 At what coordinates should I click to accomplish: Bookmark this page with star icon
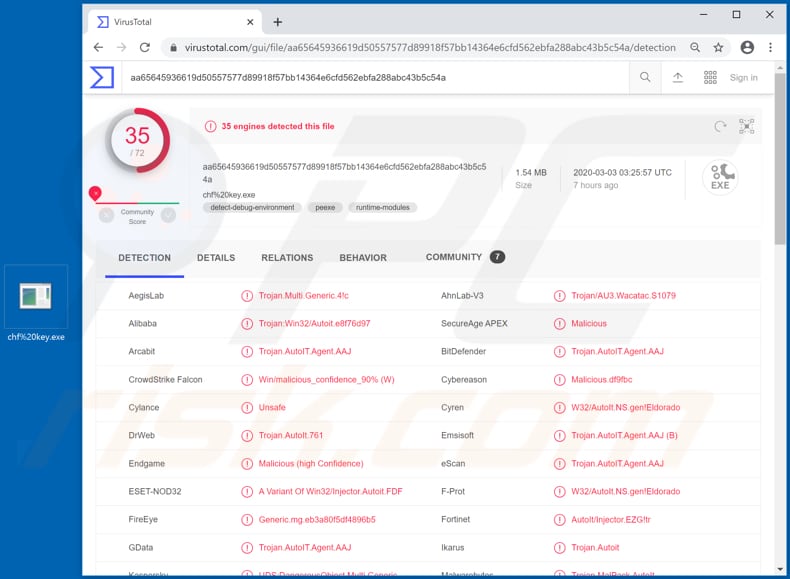pyautogui.click(x=718, y=47)
